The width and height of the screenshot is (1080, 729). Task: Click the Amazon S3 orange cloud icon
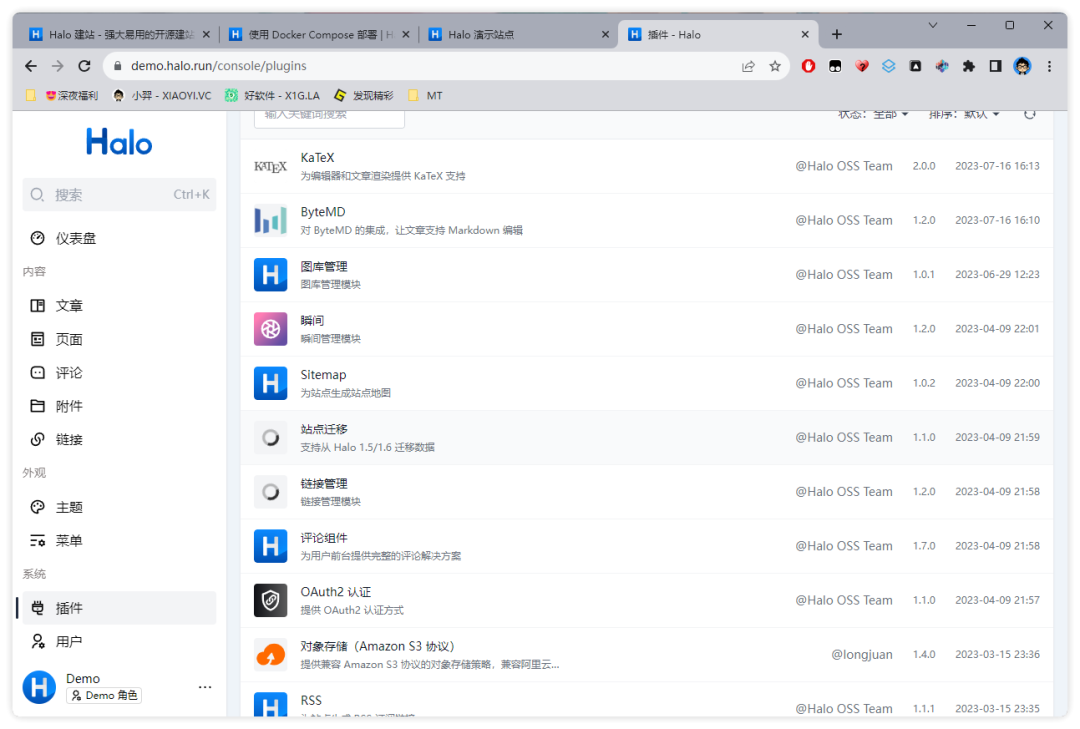(270, 655)
